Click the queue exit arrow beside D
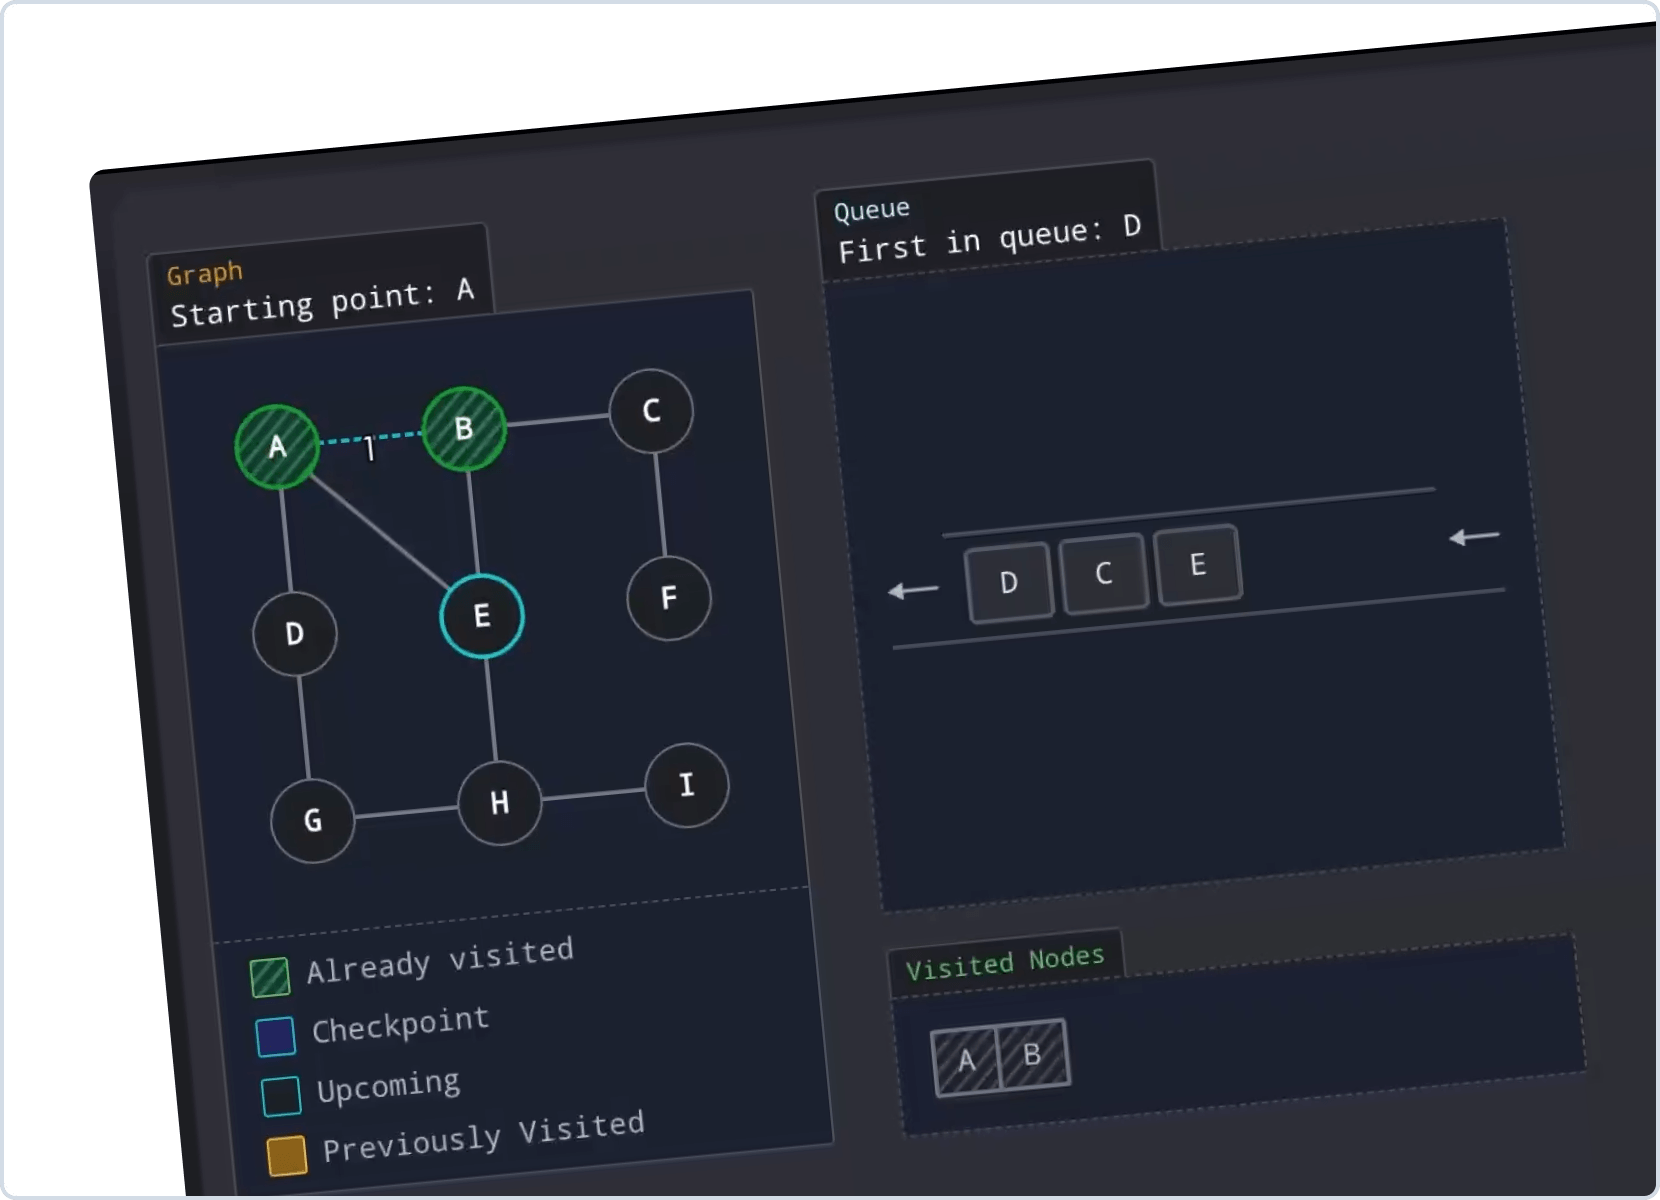 point(913,590)
